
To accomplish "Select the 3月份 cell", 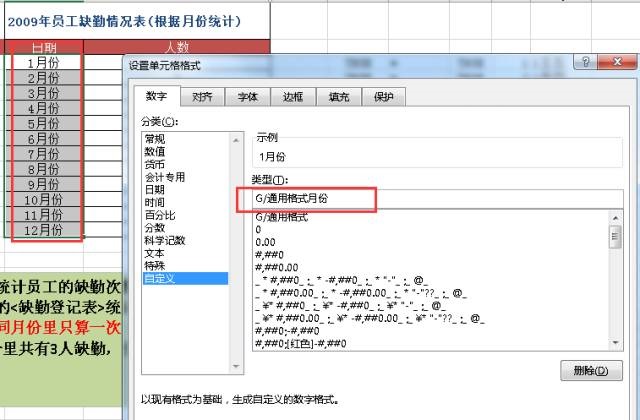I will 44,93.
